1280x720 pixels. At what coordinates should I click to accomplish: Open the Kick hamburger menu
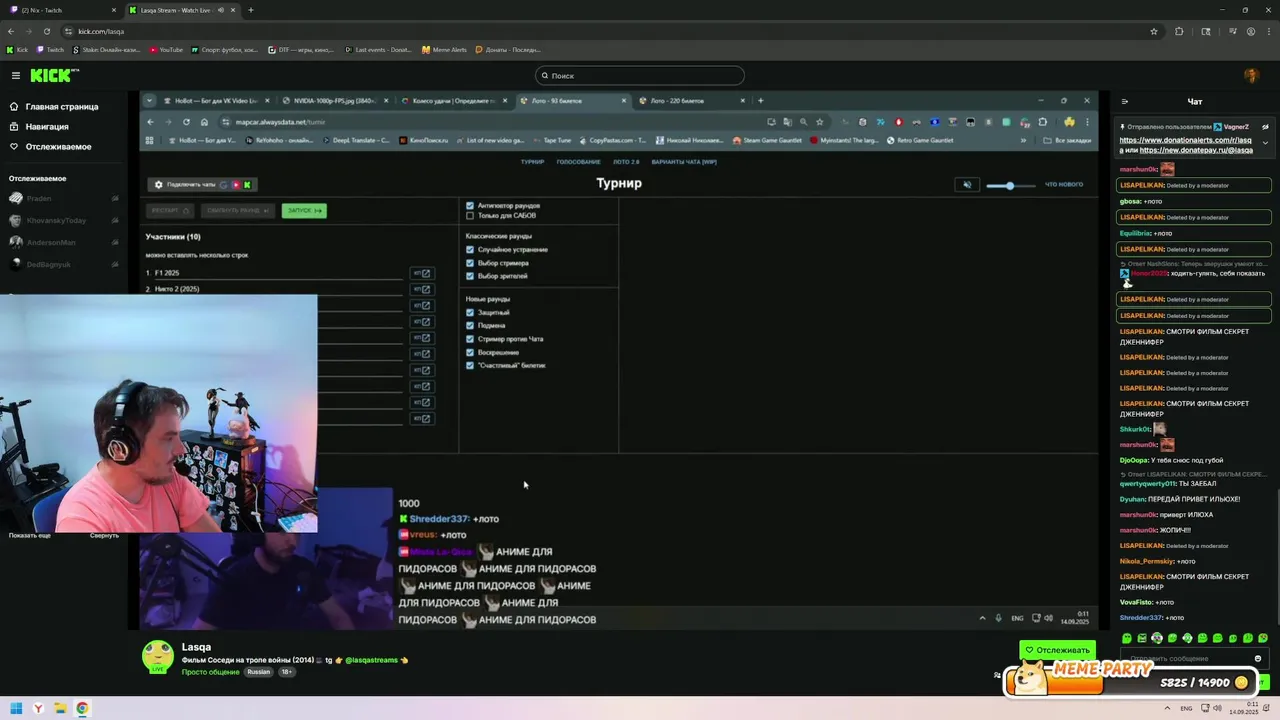click(16, 75)
